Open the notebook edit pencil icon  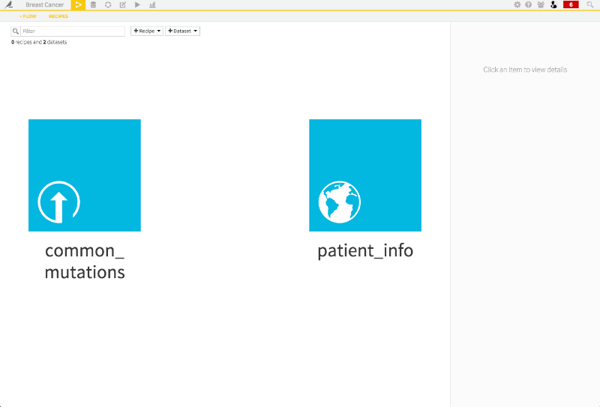coord(122,5)
